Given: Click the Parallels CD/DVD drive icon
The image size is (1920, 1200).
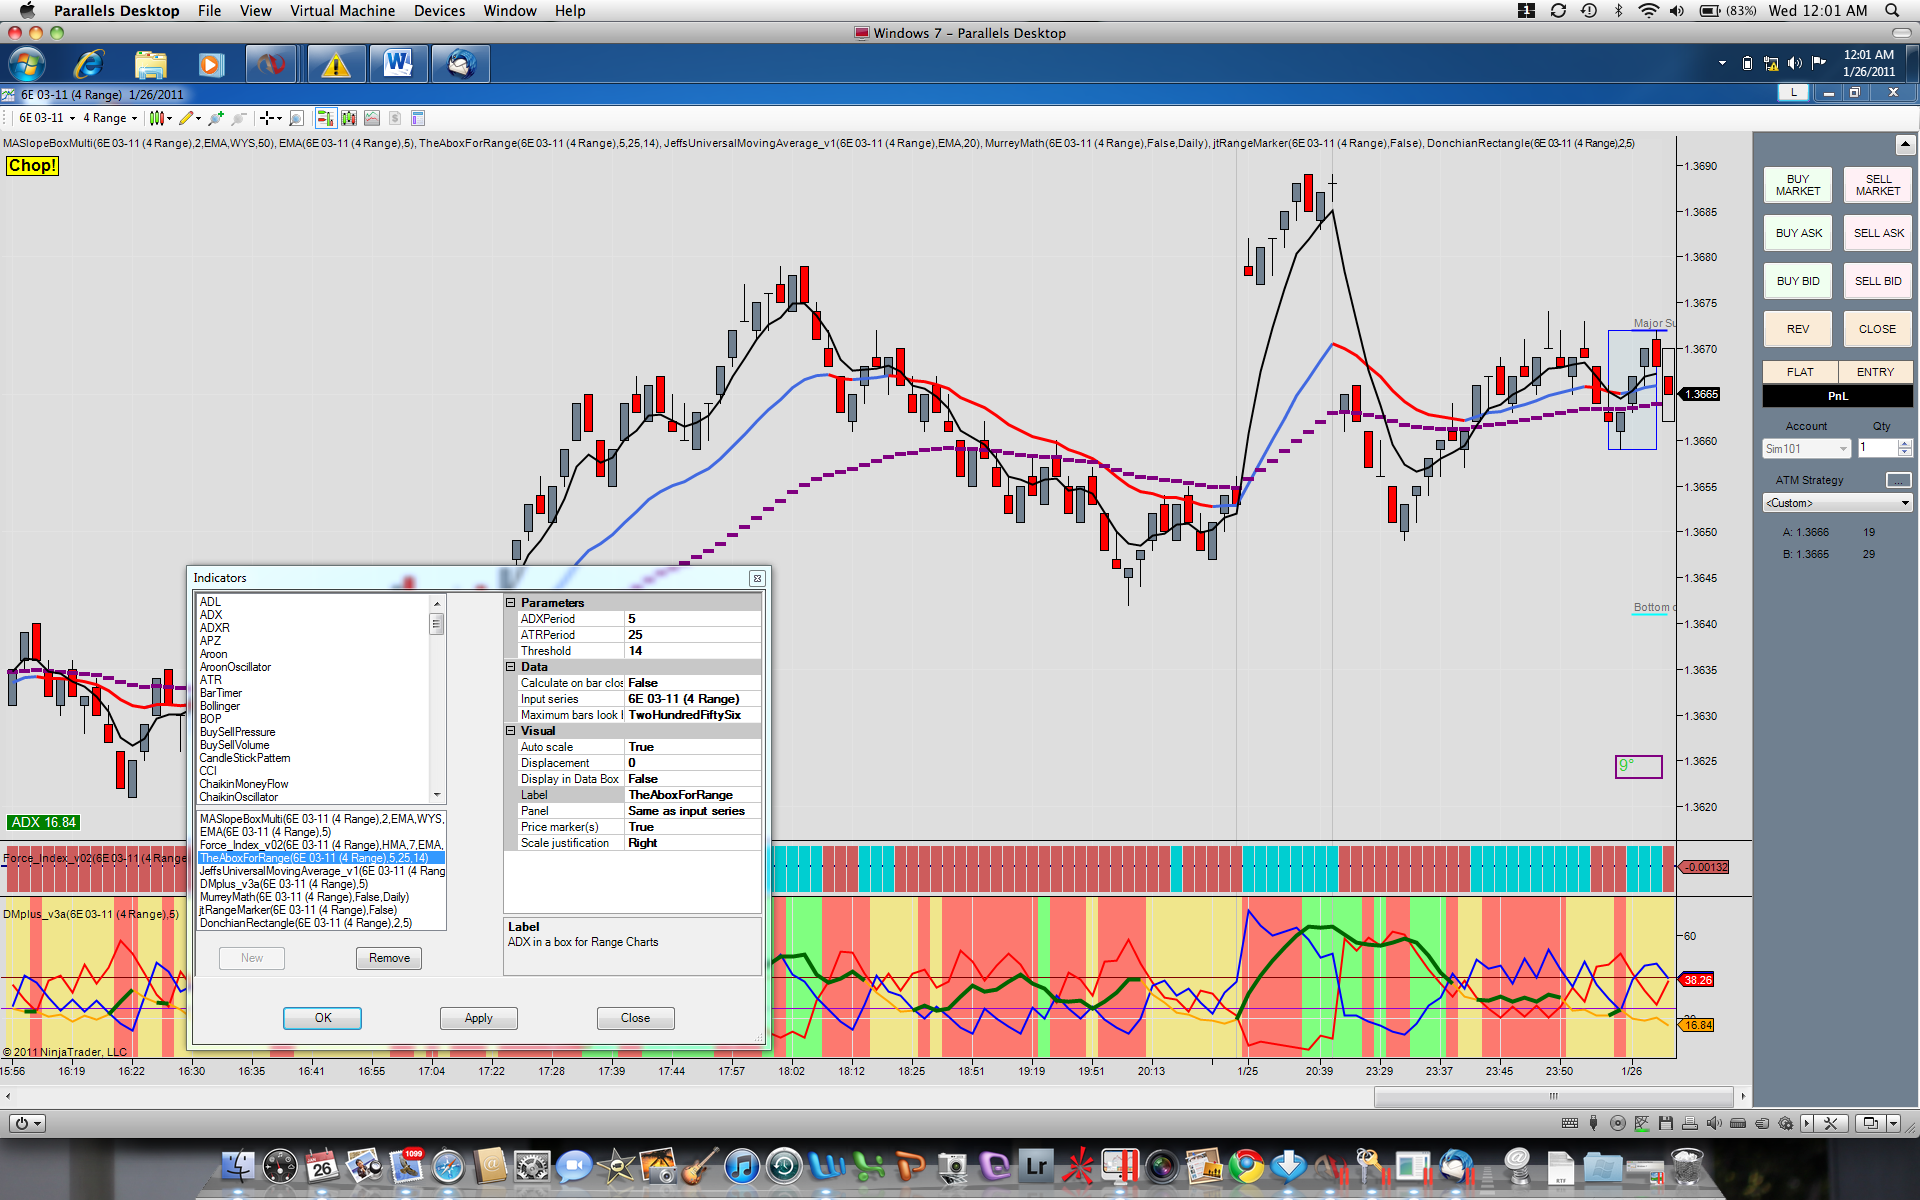Looking at the screenshot, I should pos(1618,1123).
